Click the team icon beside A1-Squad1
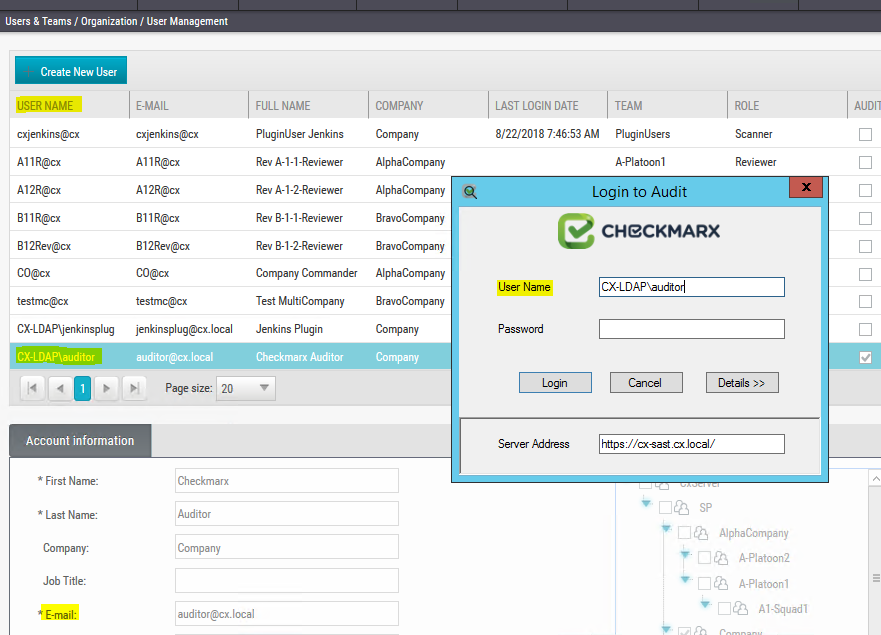The image size is (881, 635). coord(741,609)
